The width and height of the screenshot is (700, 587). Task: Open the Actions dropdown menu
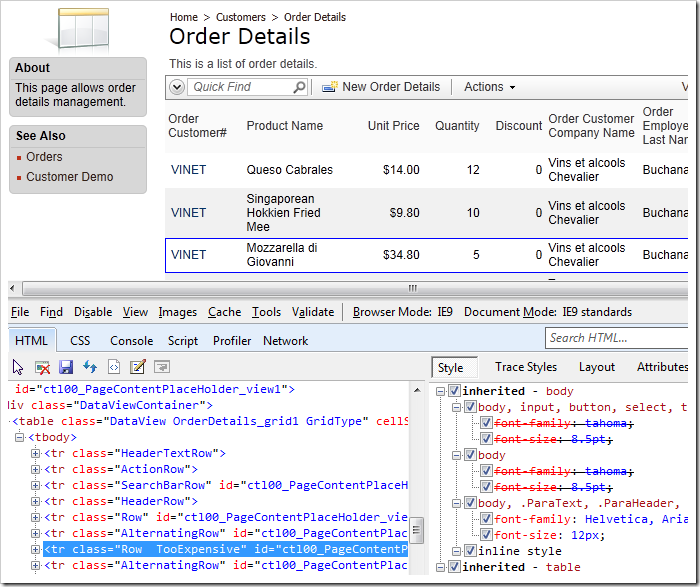489,87
